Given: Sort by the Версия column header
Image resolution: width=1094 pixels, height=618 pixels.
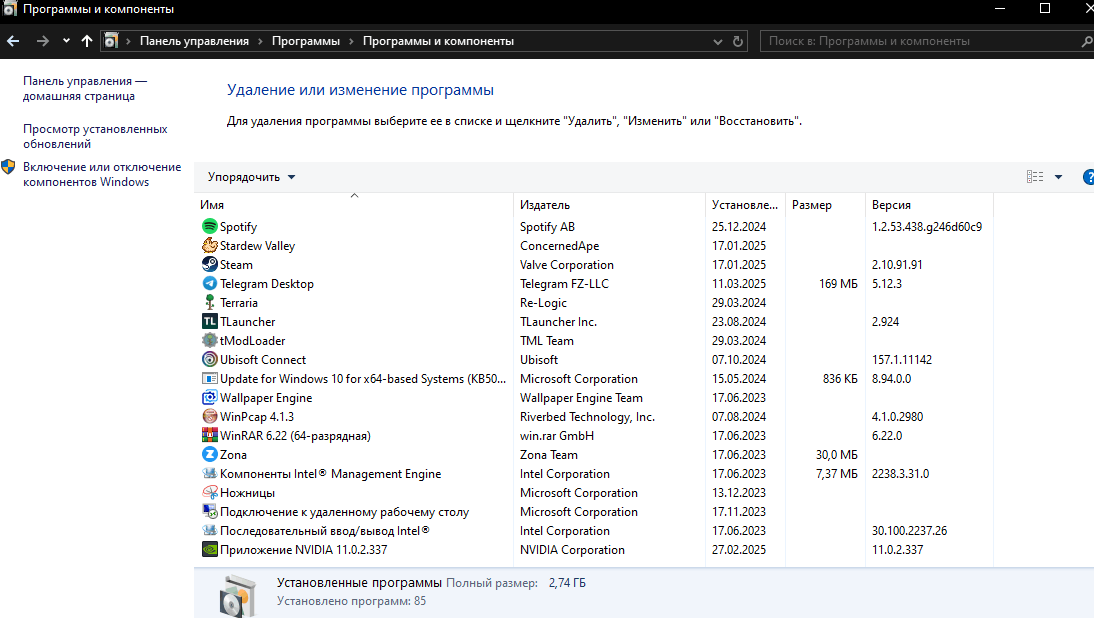Looking at the screenshot, I should (929, 204).
